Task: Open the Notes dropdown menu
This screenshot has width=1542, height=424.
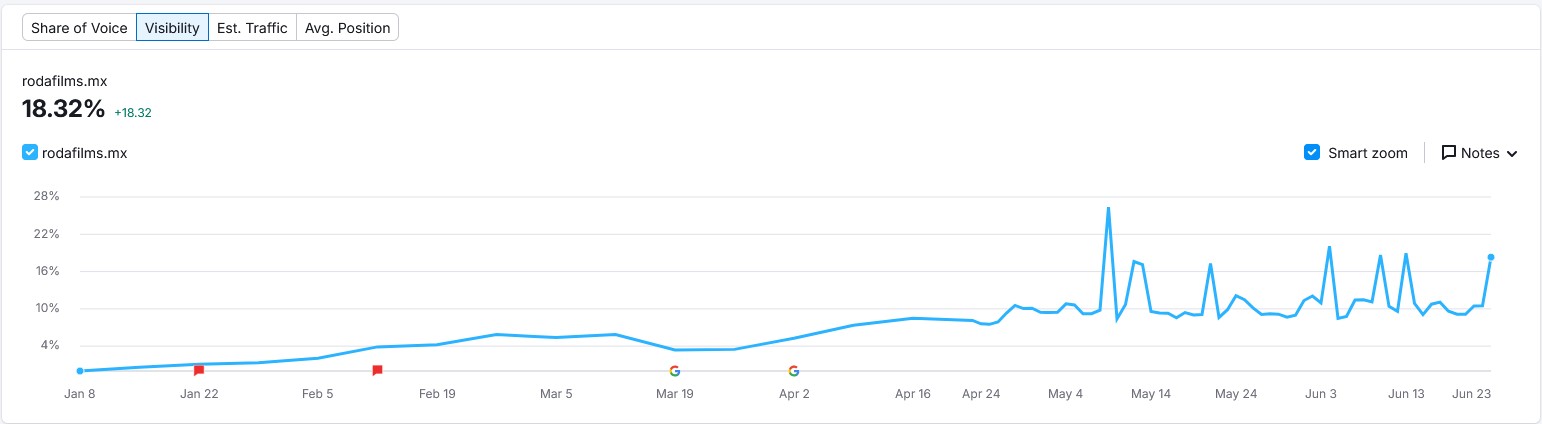Action: 1480,153
